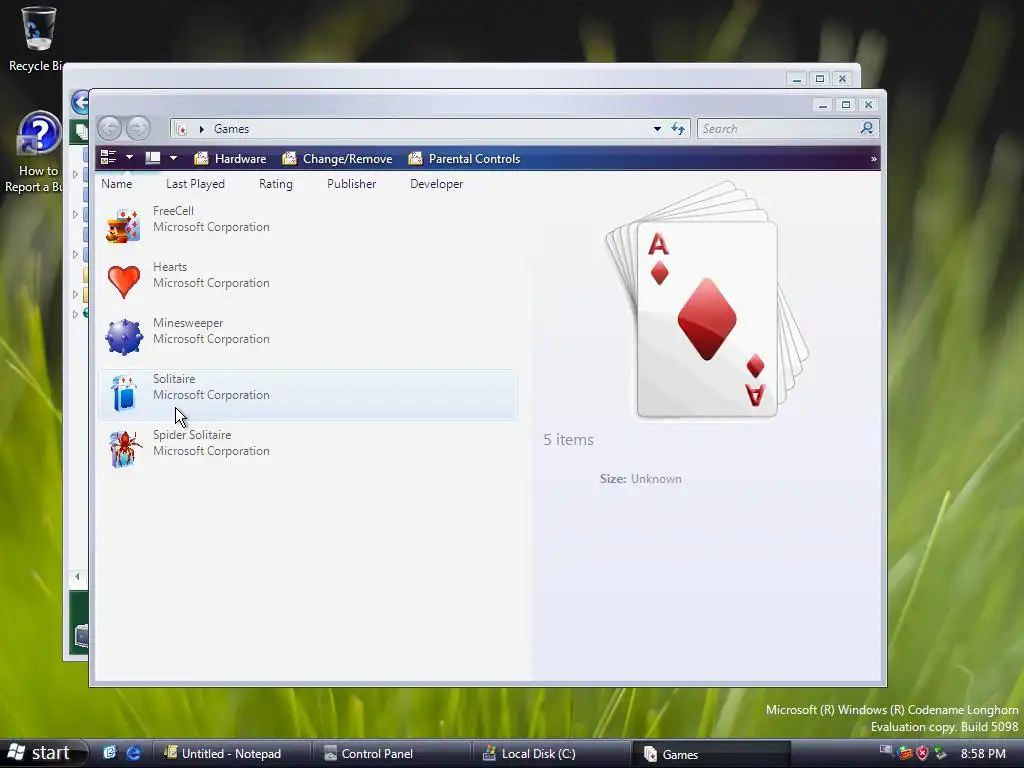This screenshot has height=768, width=1024.
Task: Click the back arrow in the rear window
Action: pyautogui.click(x=80, y=103)
